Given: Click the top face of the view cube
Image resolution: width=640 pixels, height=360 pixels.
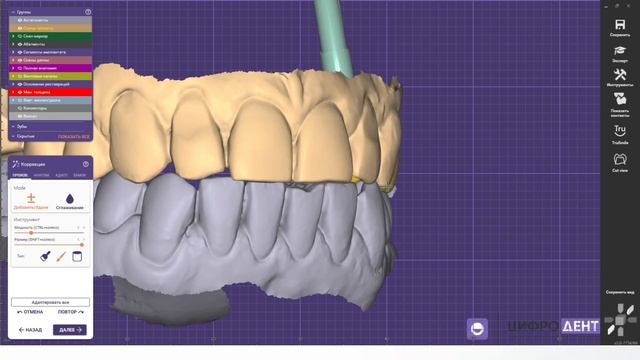Looking at the screenshot, I should (620, 309).
